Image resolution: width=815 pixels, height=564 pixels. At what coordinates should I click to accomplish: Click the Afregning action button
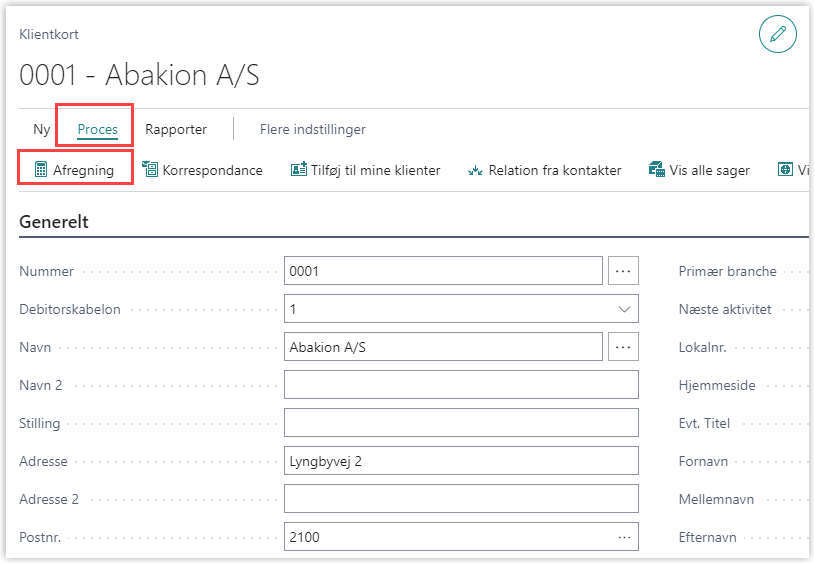pyautogui.click(x=83, y=170)
